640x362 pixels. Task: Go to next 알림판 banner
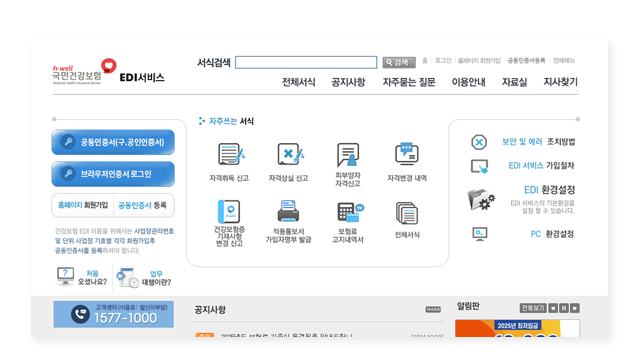click(575, 308)
